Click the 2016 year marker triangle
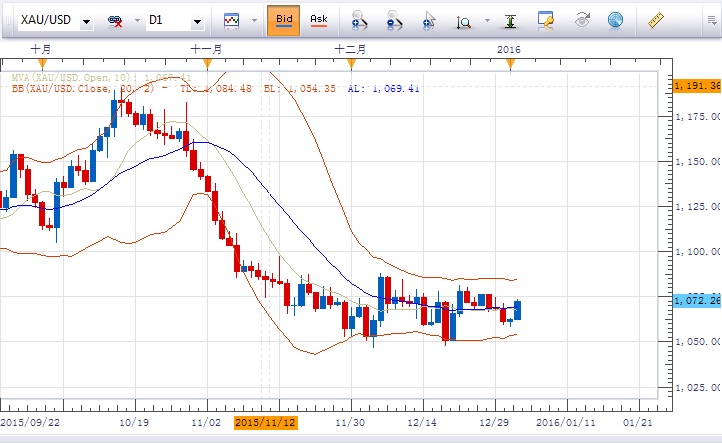Screen dimensions: 722x443 (510, 64)
